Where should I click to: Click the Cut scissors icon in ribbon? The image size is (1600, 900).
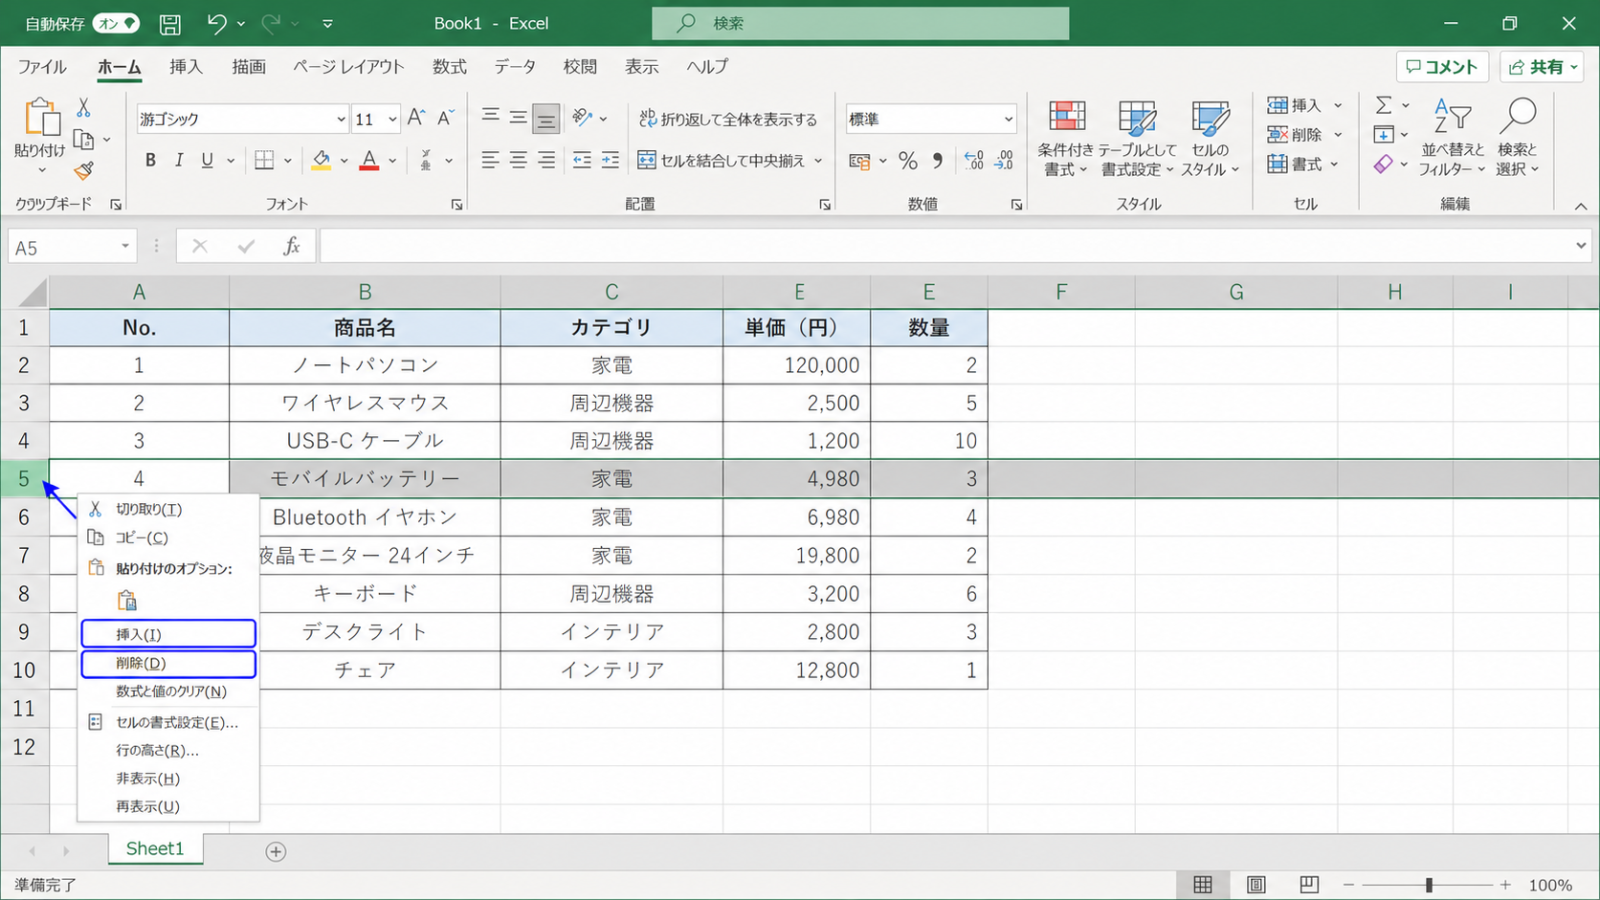click(x=84, y=107)
